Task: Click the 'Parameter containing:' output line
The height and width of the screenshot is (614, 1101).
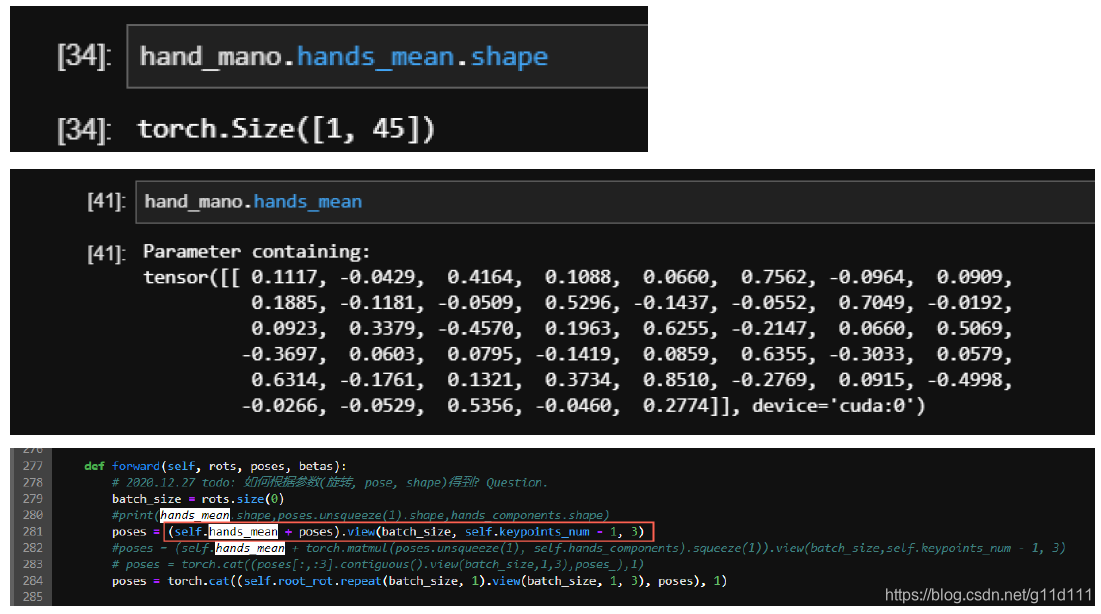Action: click(x=256, y=252)
